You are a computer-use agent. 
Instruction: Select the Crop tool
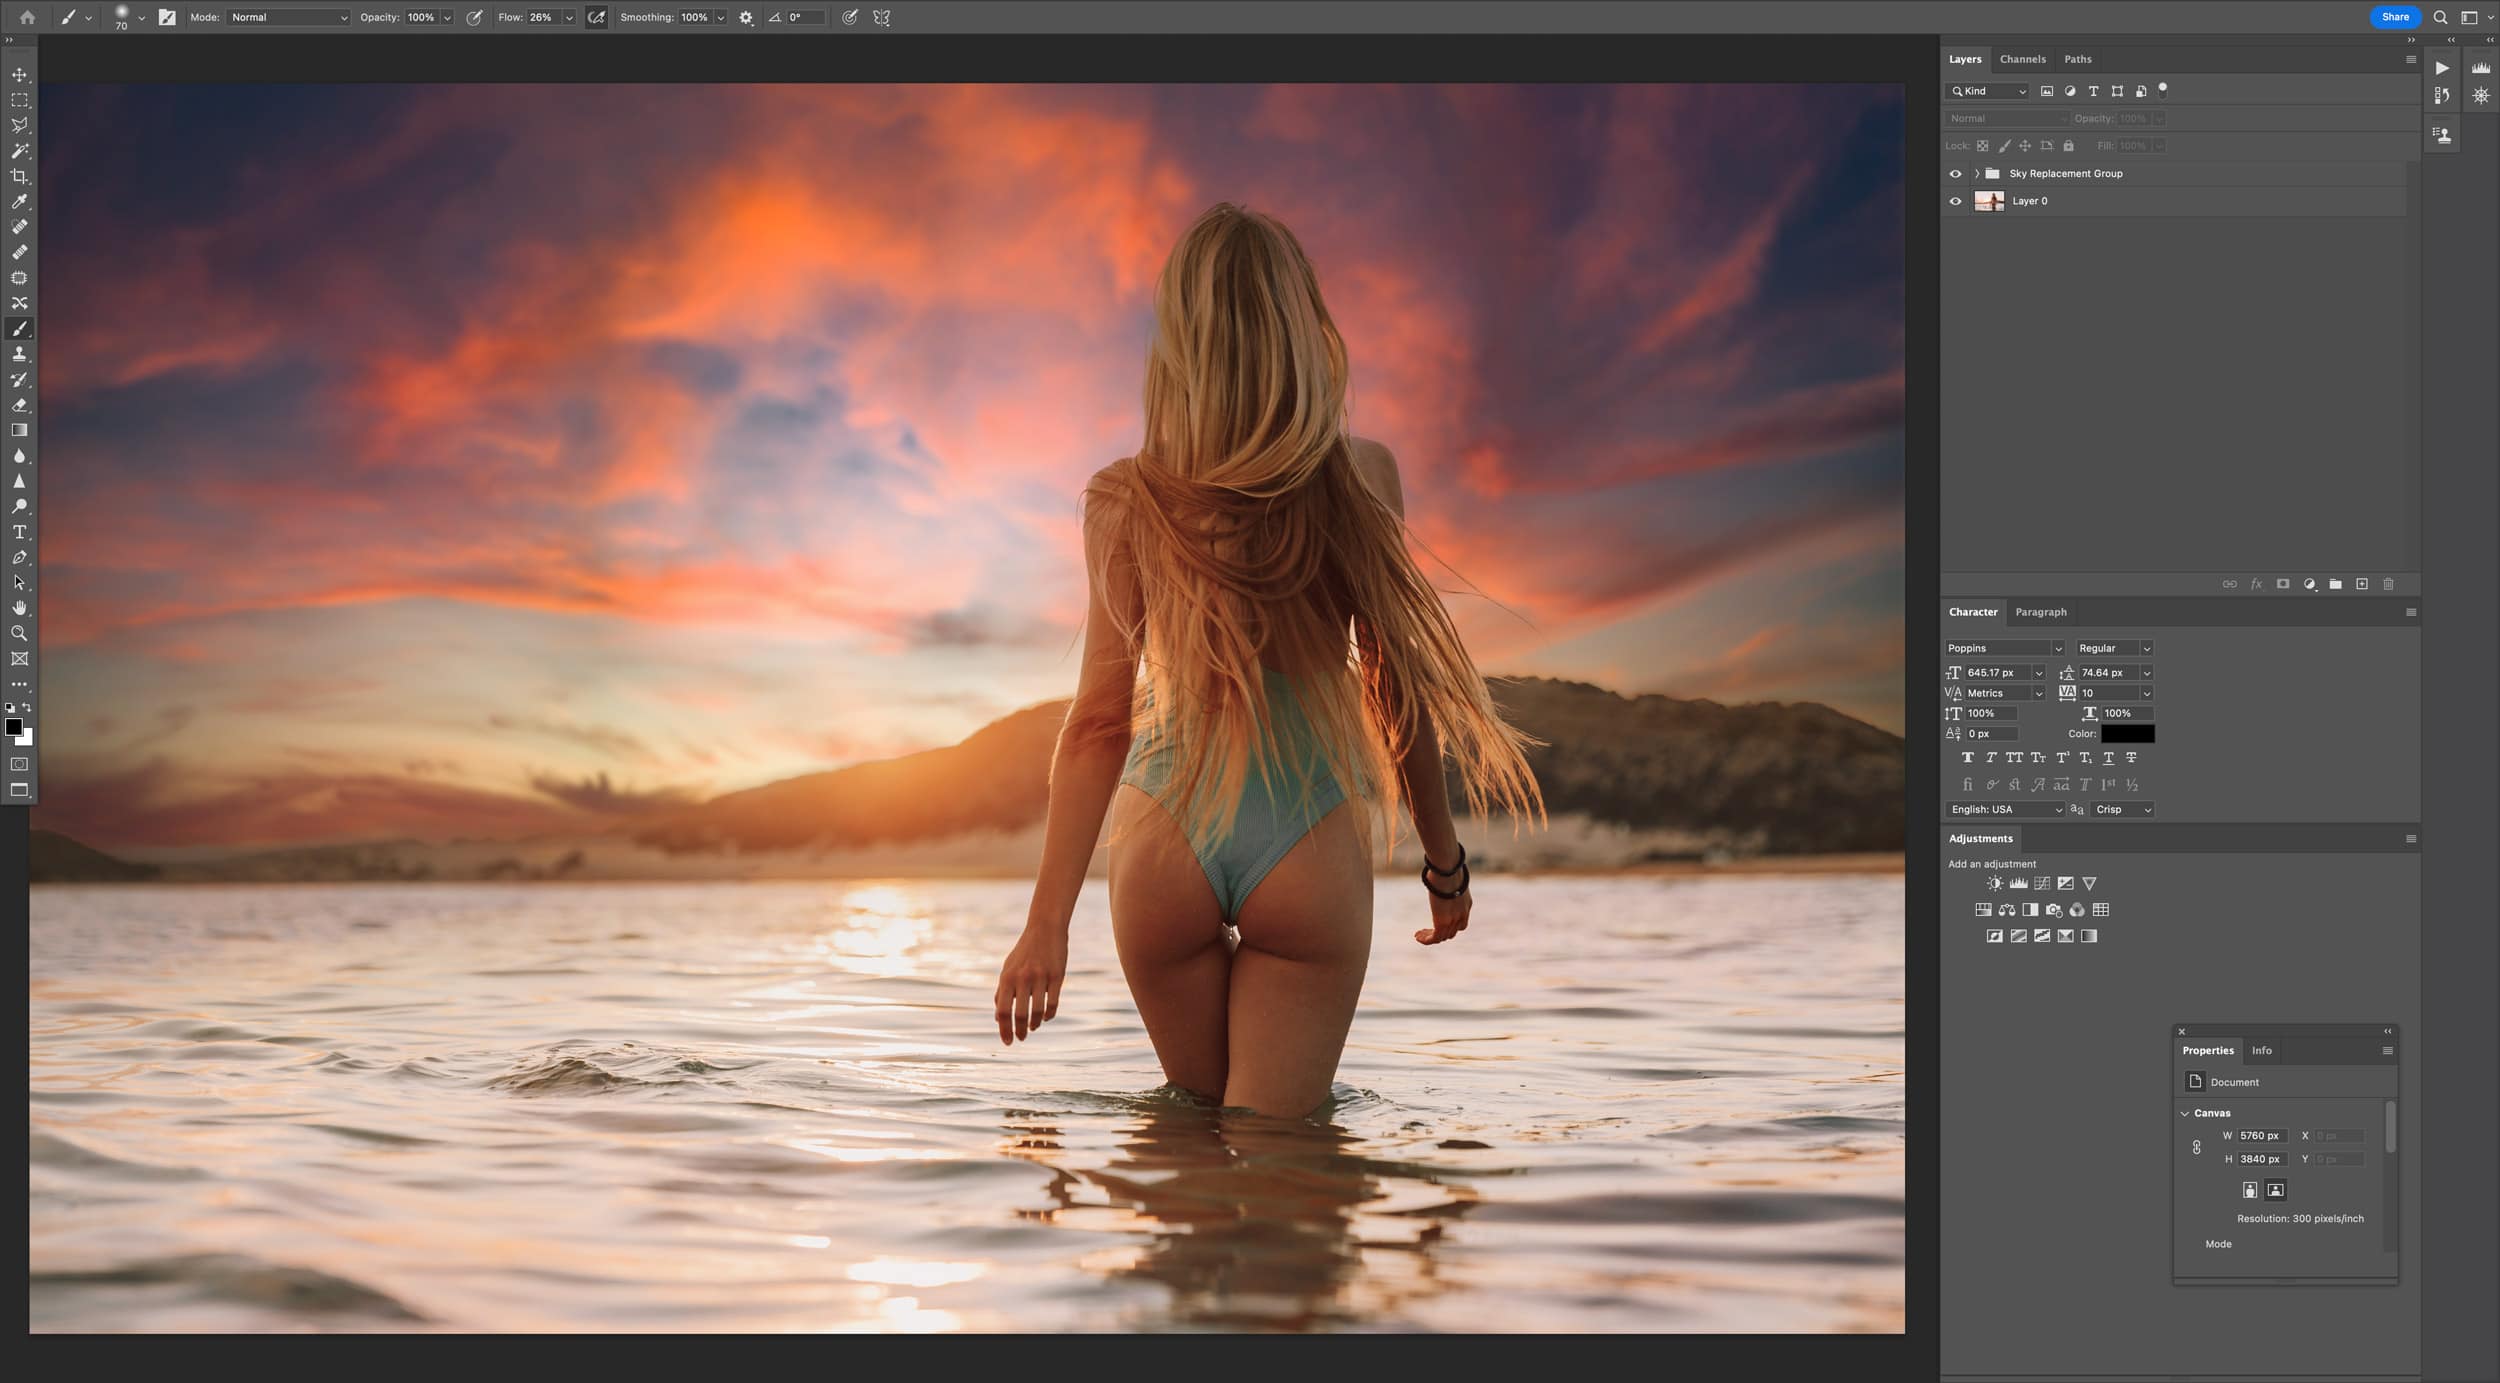tap(19, 176)
